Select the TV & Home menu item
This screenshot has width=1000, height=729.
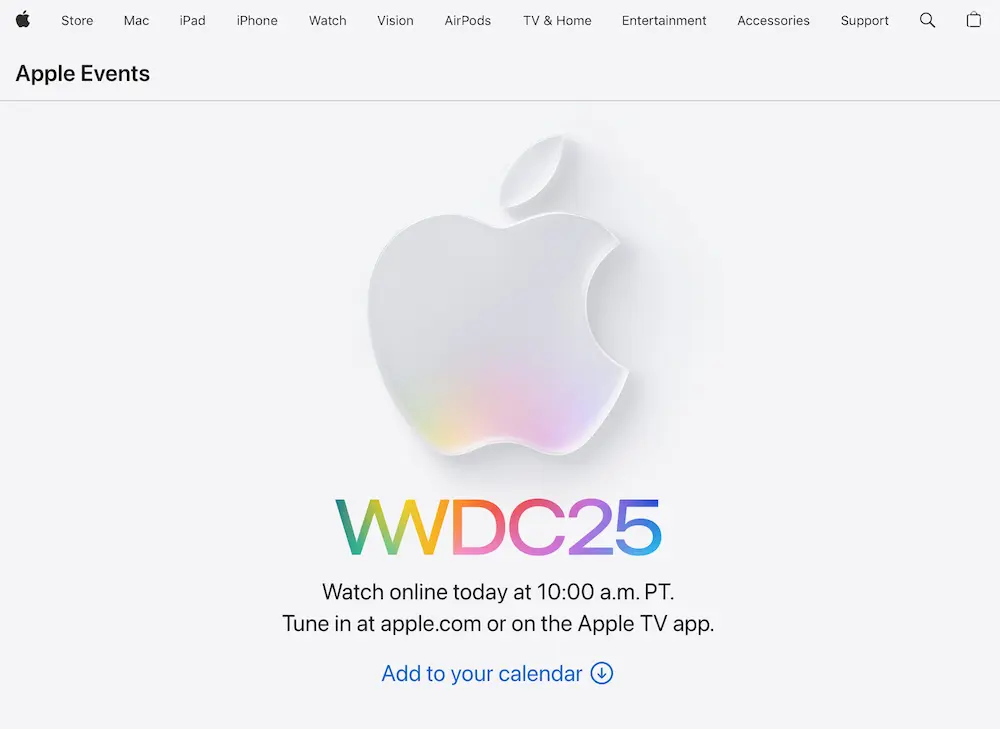[557, 20]
